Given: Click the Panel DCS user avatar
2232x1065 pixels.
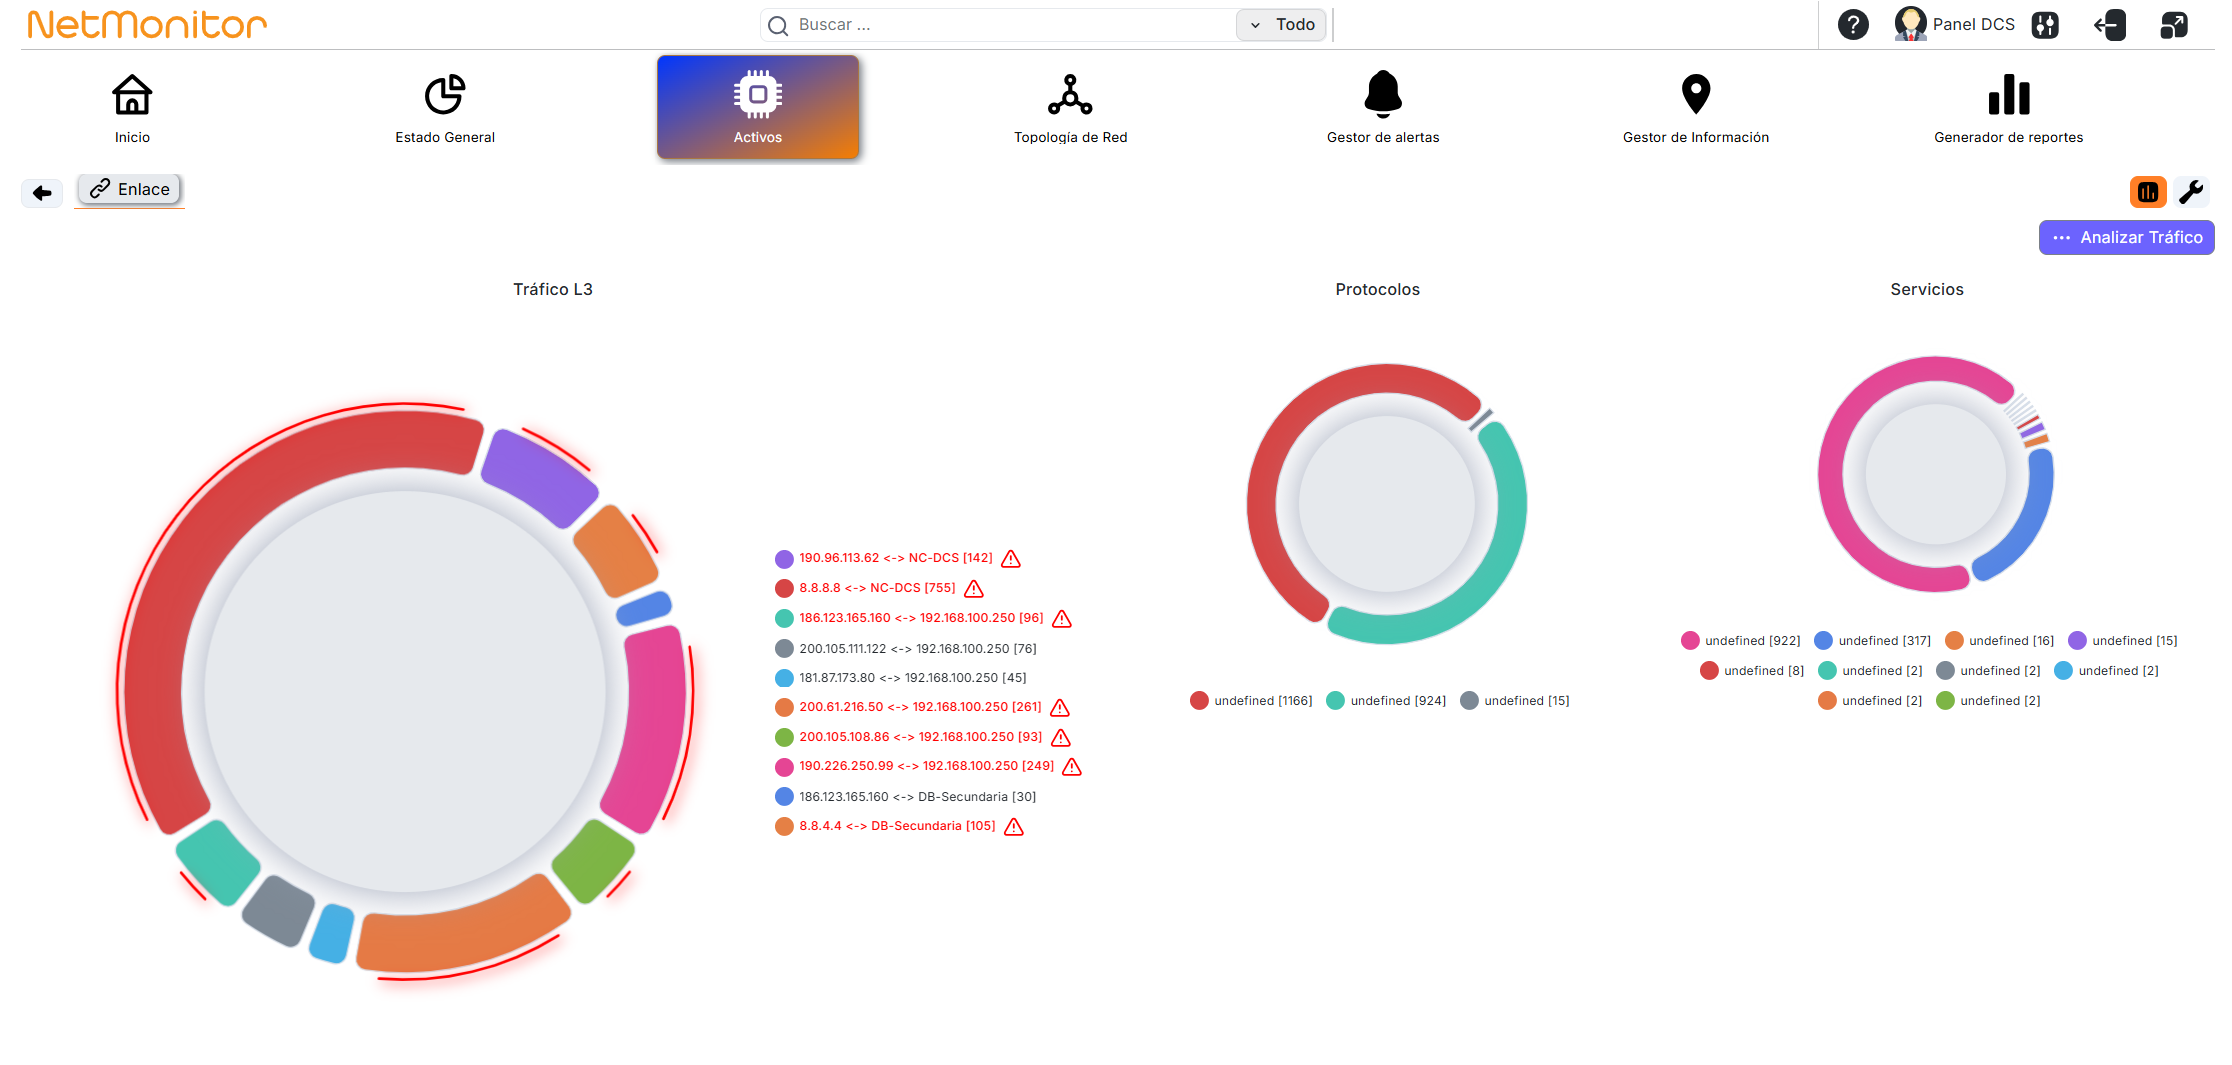Looking at the screenshot, I should [1910, 24].
